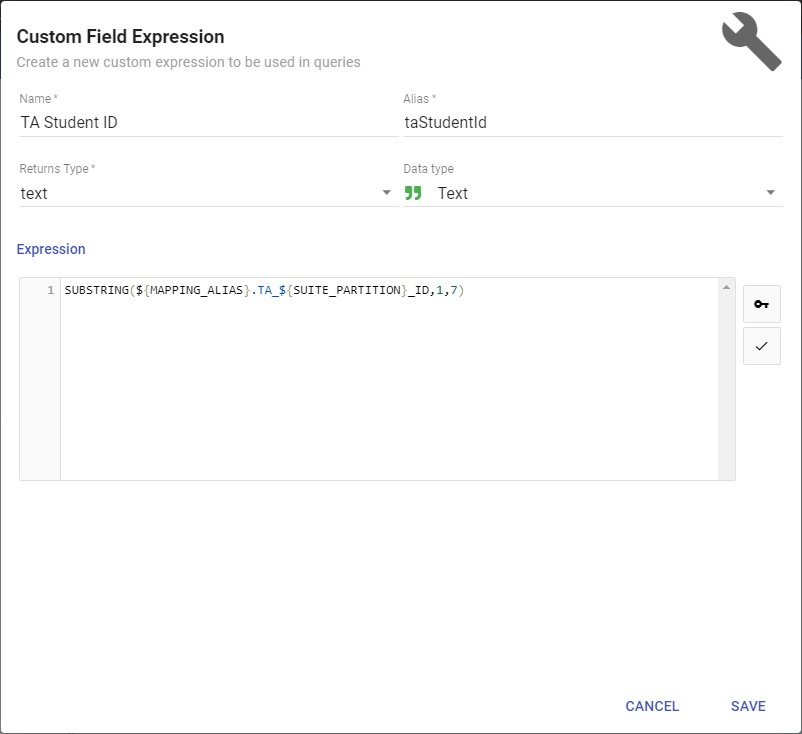Expand the Data type dropdown arrow

(x=770, y=193)
